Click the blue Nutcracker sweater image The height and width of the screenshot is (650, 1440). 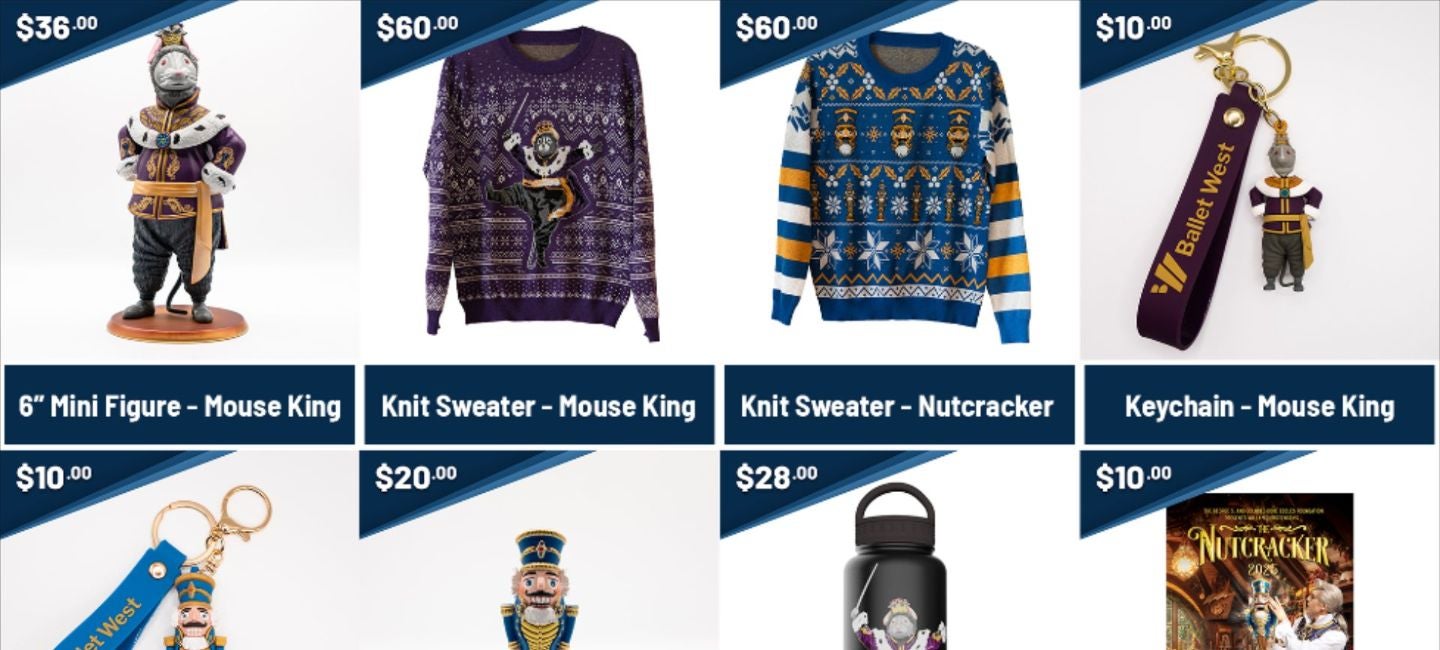(x=901, y=185)
